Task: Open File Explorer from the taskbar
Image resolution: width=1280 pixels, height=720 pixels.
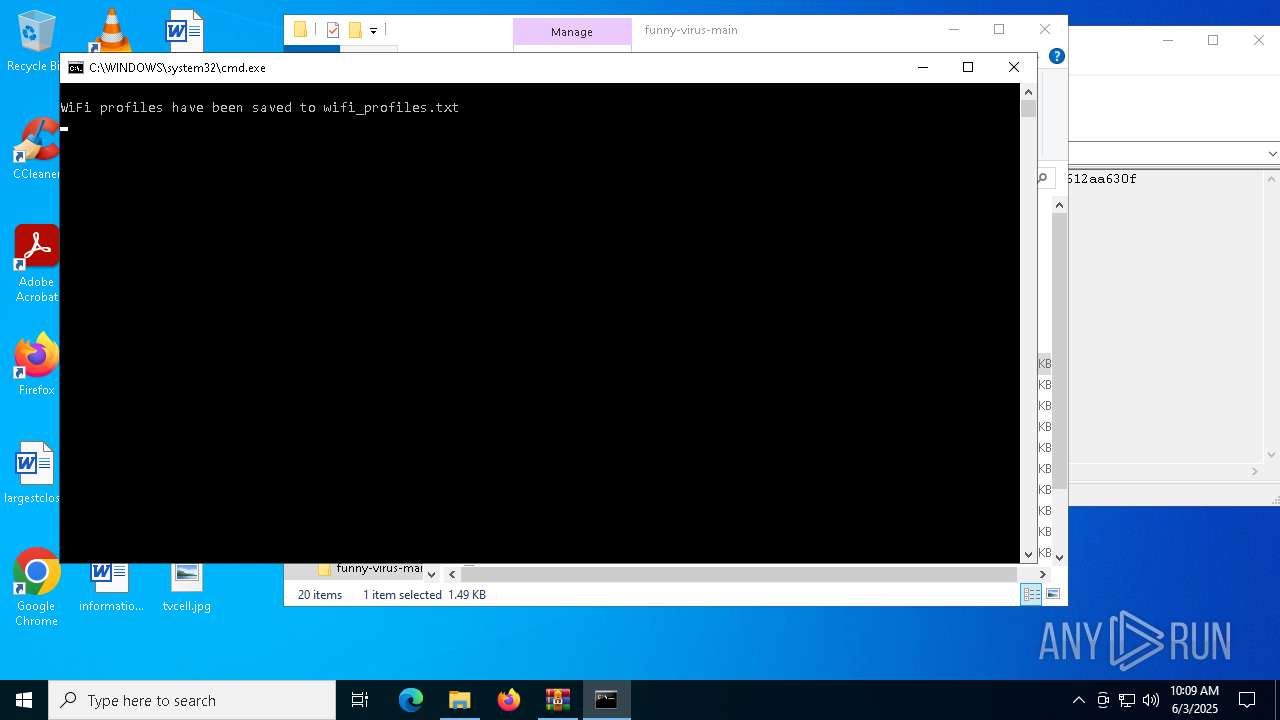Action: coord(459,700)
